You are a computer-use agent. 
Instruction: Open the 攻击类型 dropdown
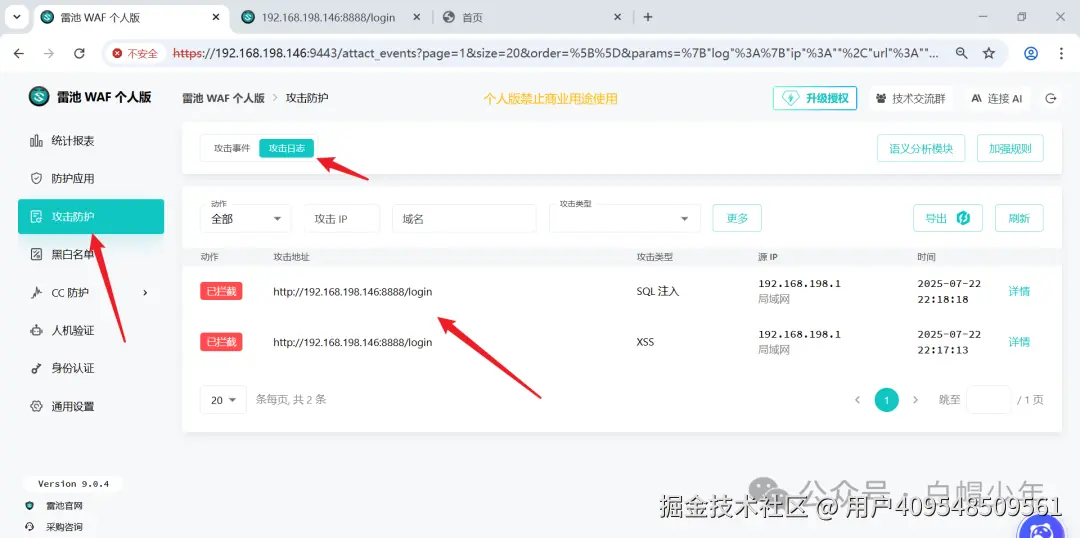click(625, 218)
